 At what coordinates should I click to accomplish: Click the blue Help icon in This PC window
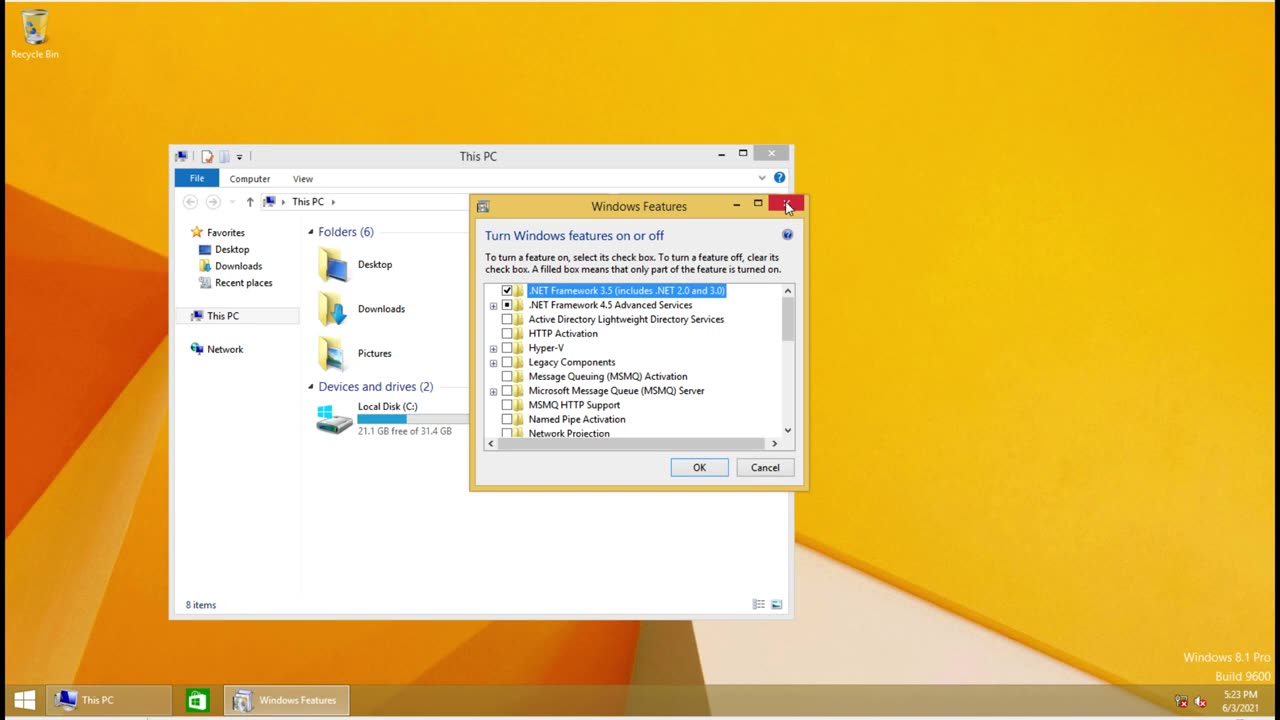coord(779,178)
